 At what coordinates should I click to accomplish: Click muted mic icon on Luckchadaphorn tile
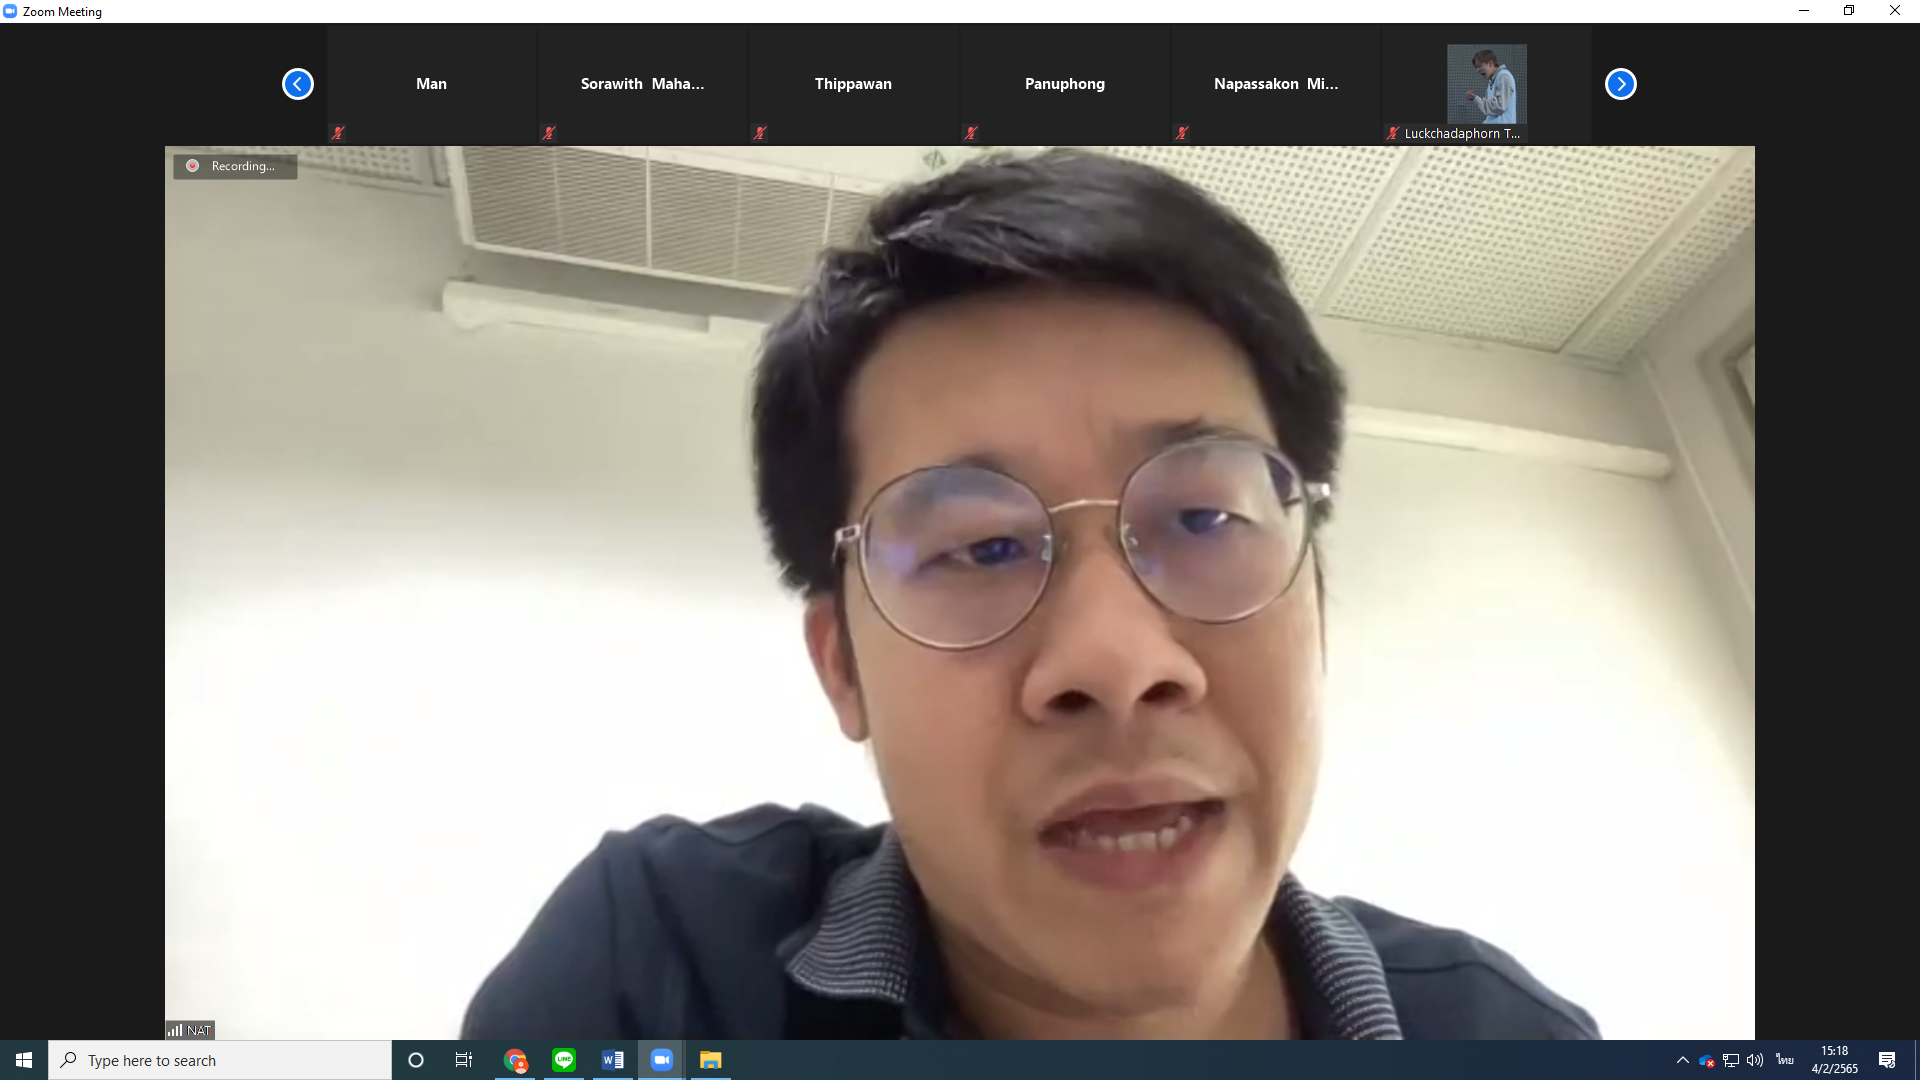[1393, 133]
